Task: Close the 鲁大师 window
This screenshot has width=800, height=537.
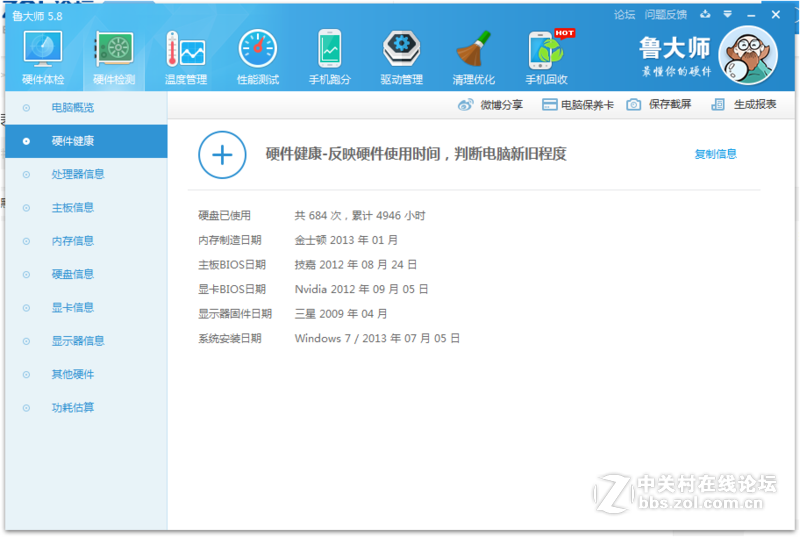Action: coord(776,15)
